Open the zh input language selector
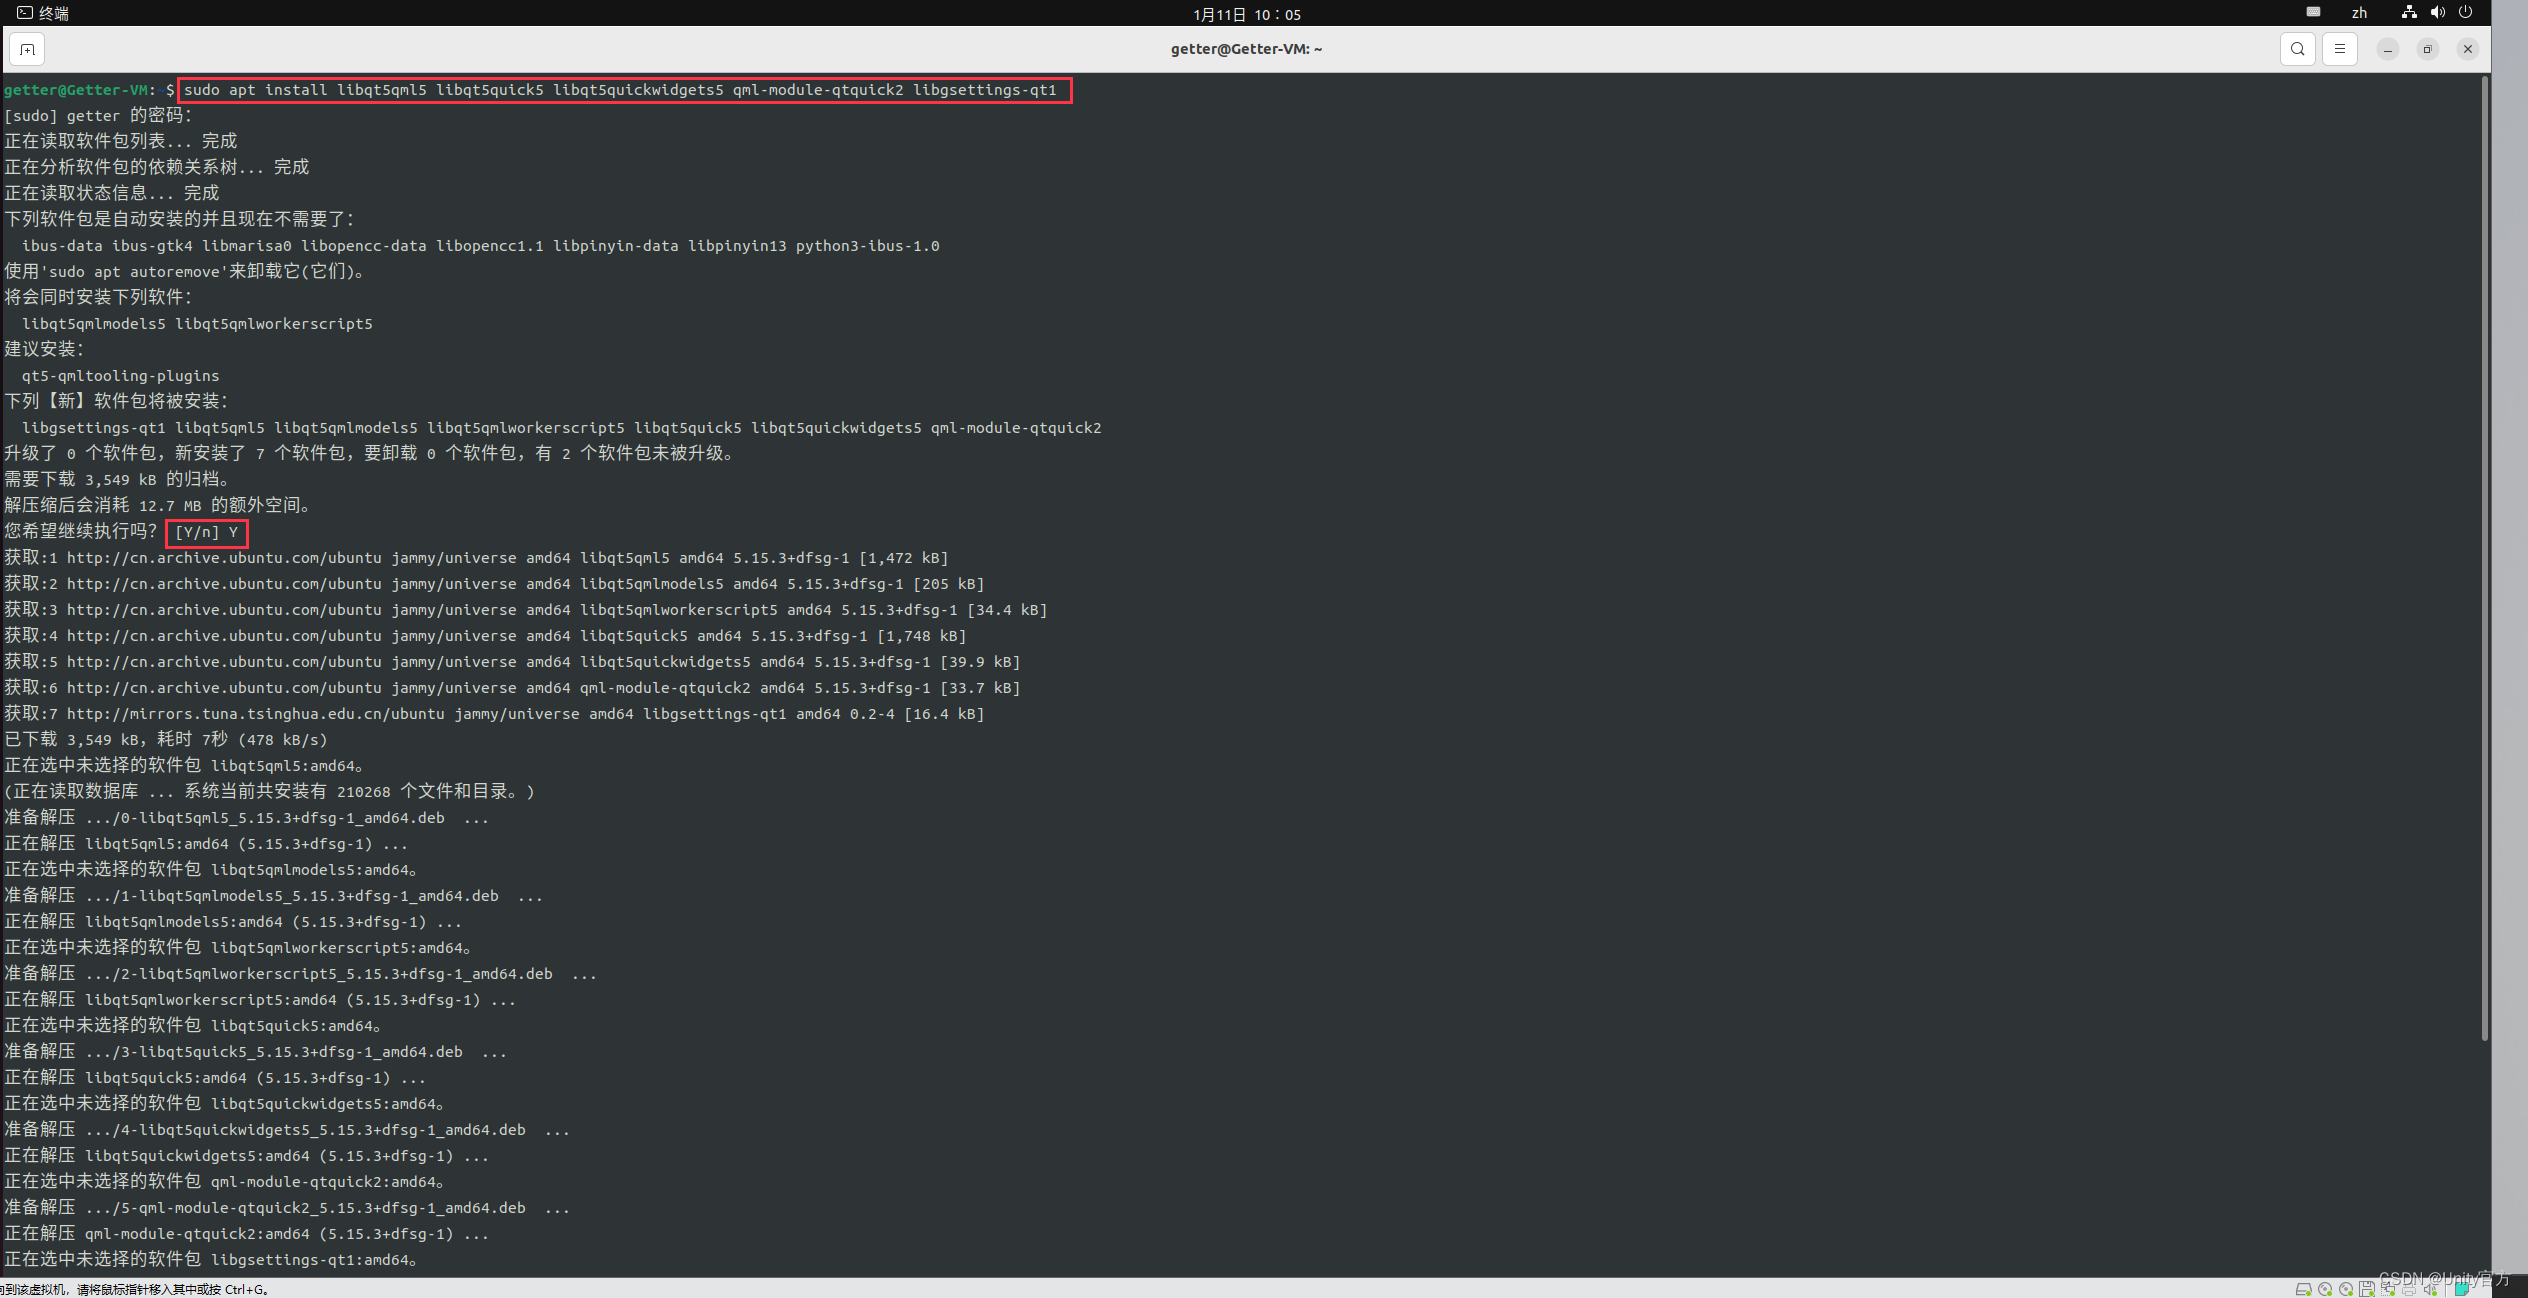This screenshot has width=2528, height=1298. (2359, 13)
